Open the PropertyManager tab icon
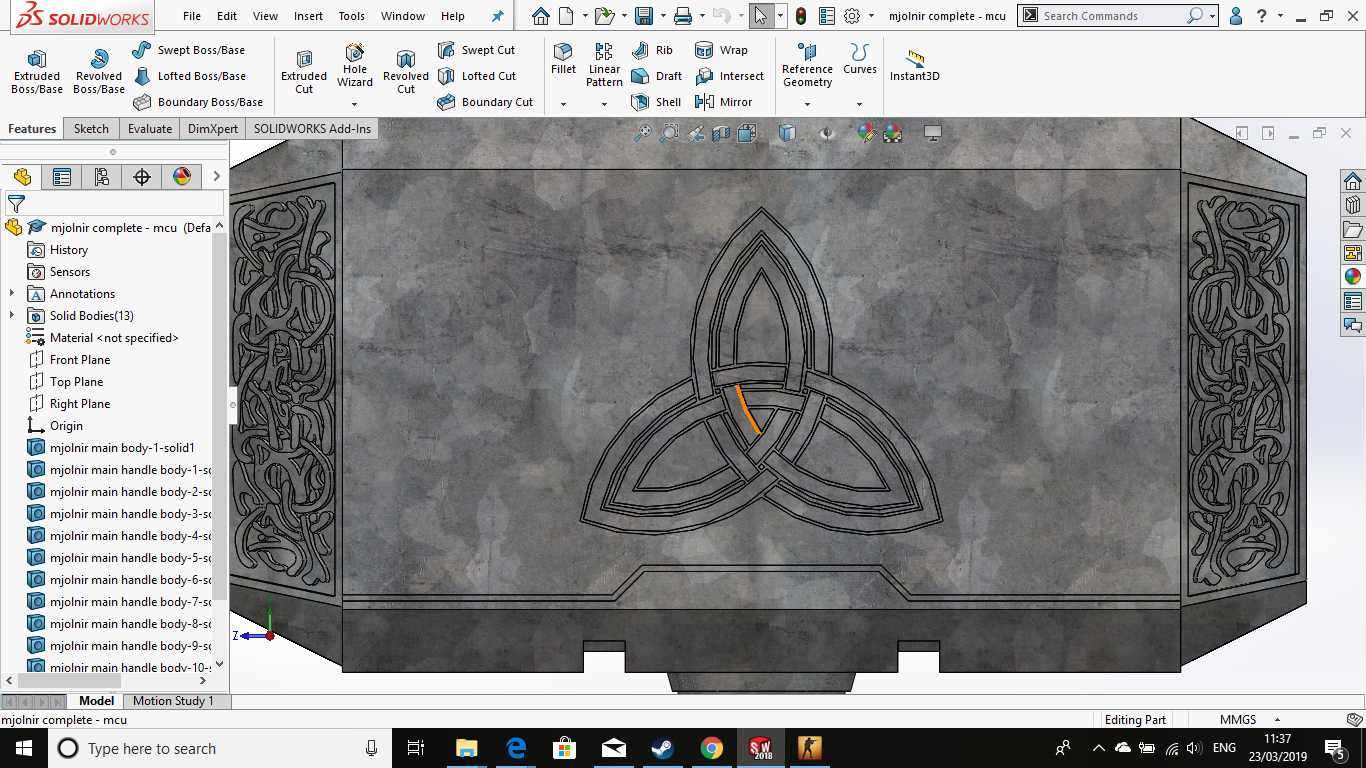1366x768 pixels. click(x=62, y=177)
